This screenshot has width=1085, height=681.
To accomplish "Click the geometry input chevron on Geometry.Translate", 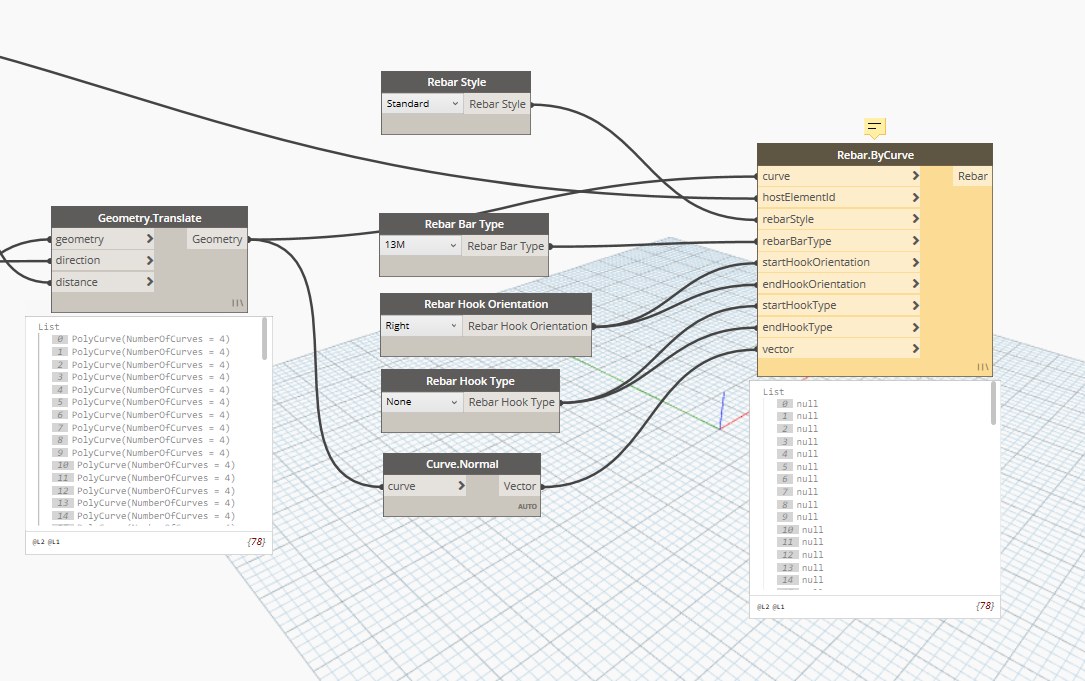I will (149, 239).
